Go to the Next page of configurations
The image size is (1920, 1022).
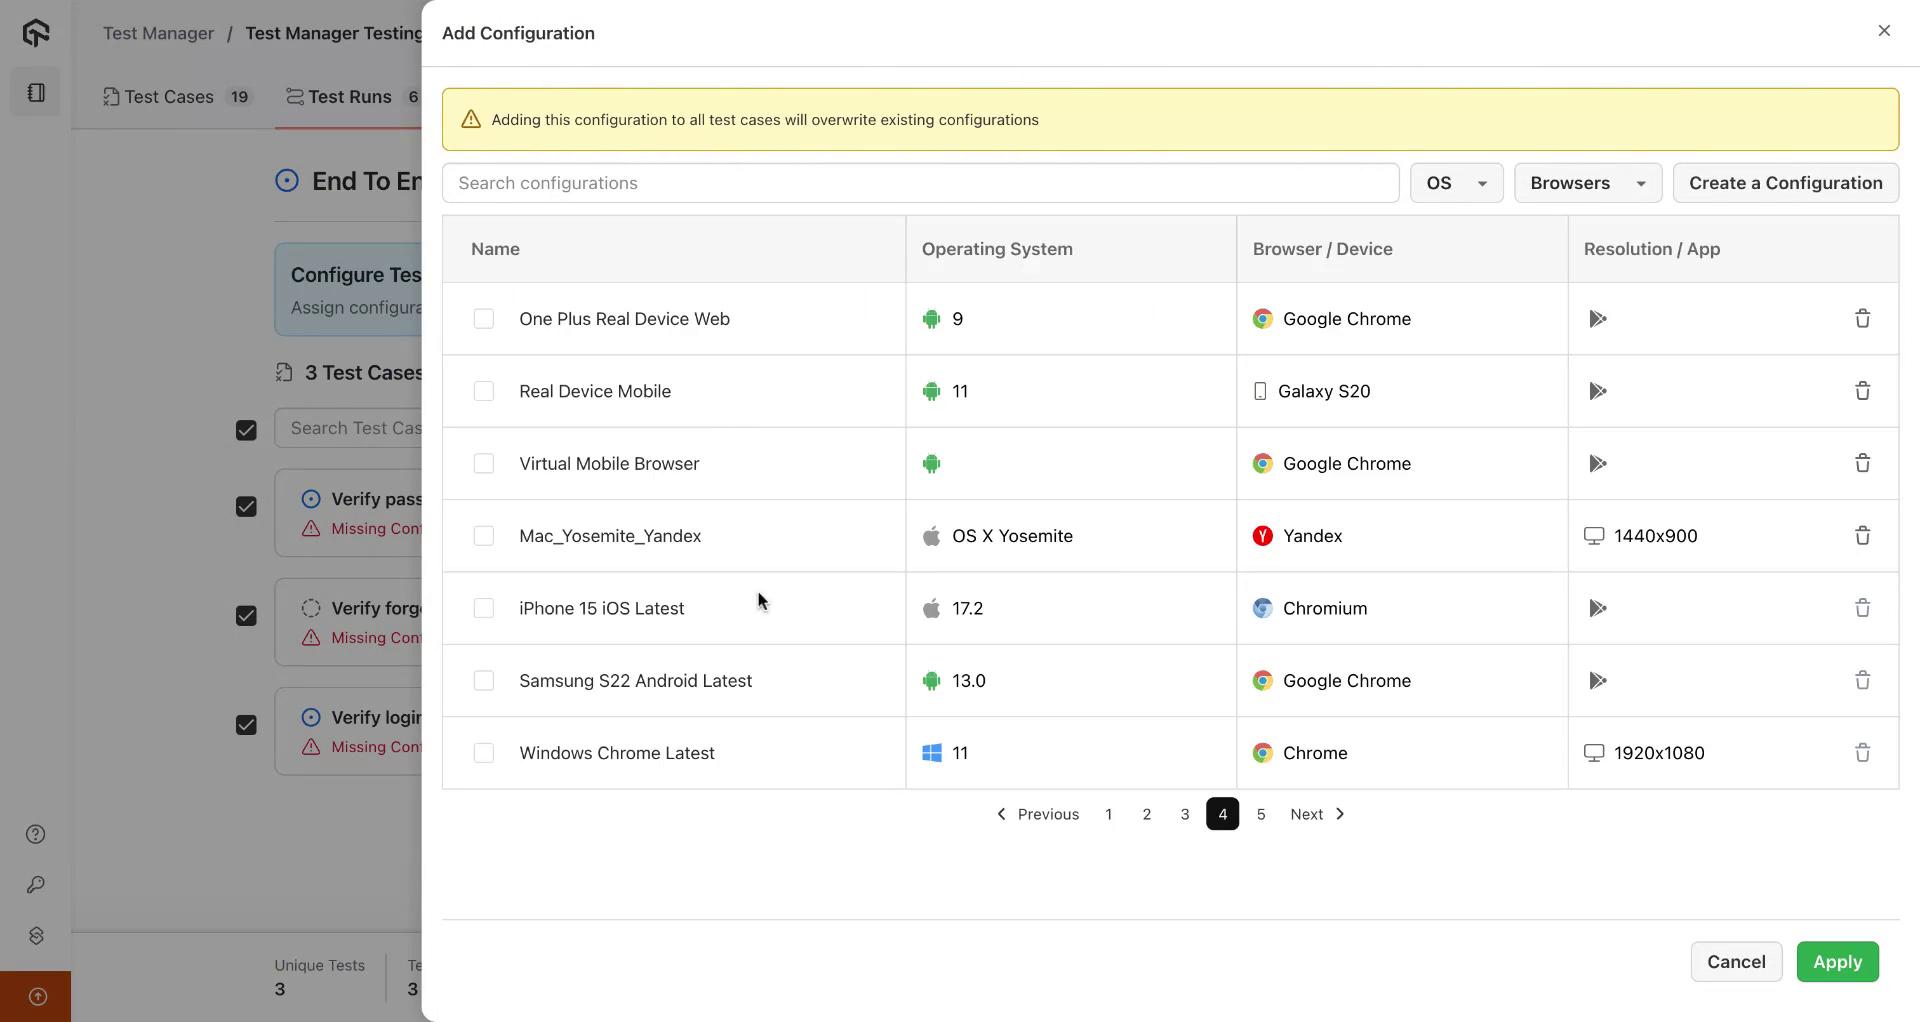(x=1317, y=814)
